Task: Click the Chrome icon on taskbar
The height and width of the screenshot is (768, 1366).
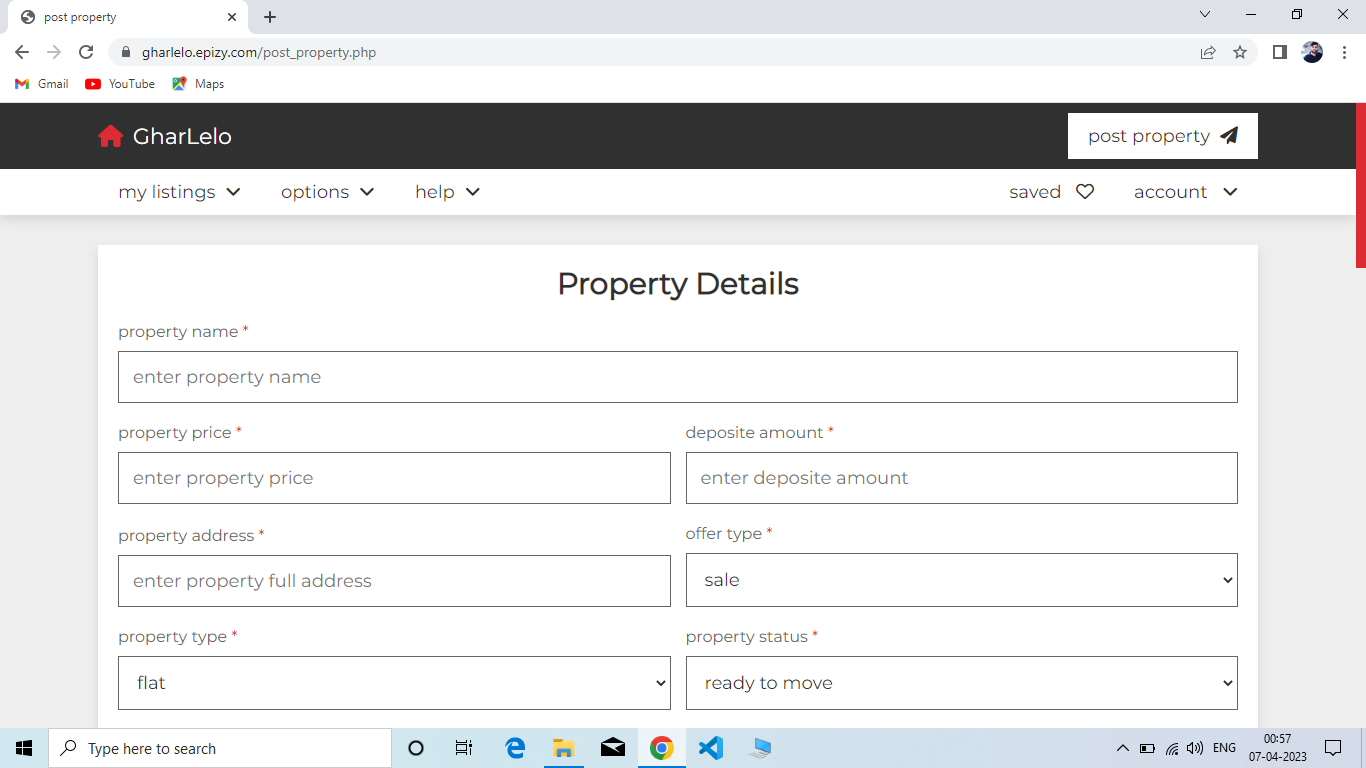Action: 661,748
